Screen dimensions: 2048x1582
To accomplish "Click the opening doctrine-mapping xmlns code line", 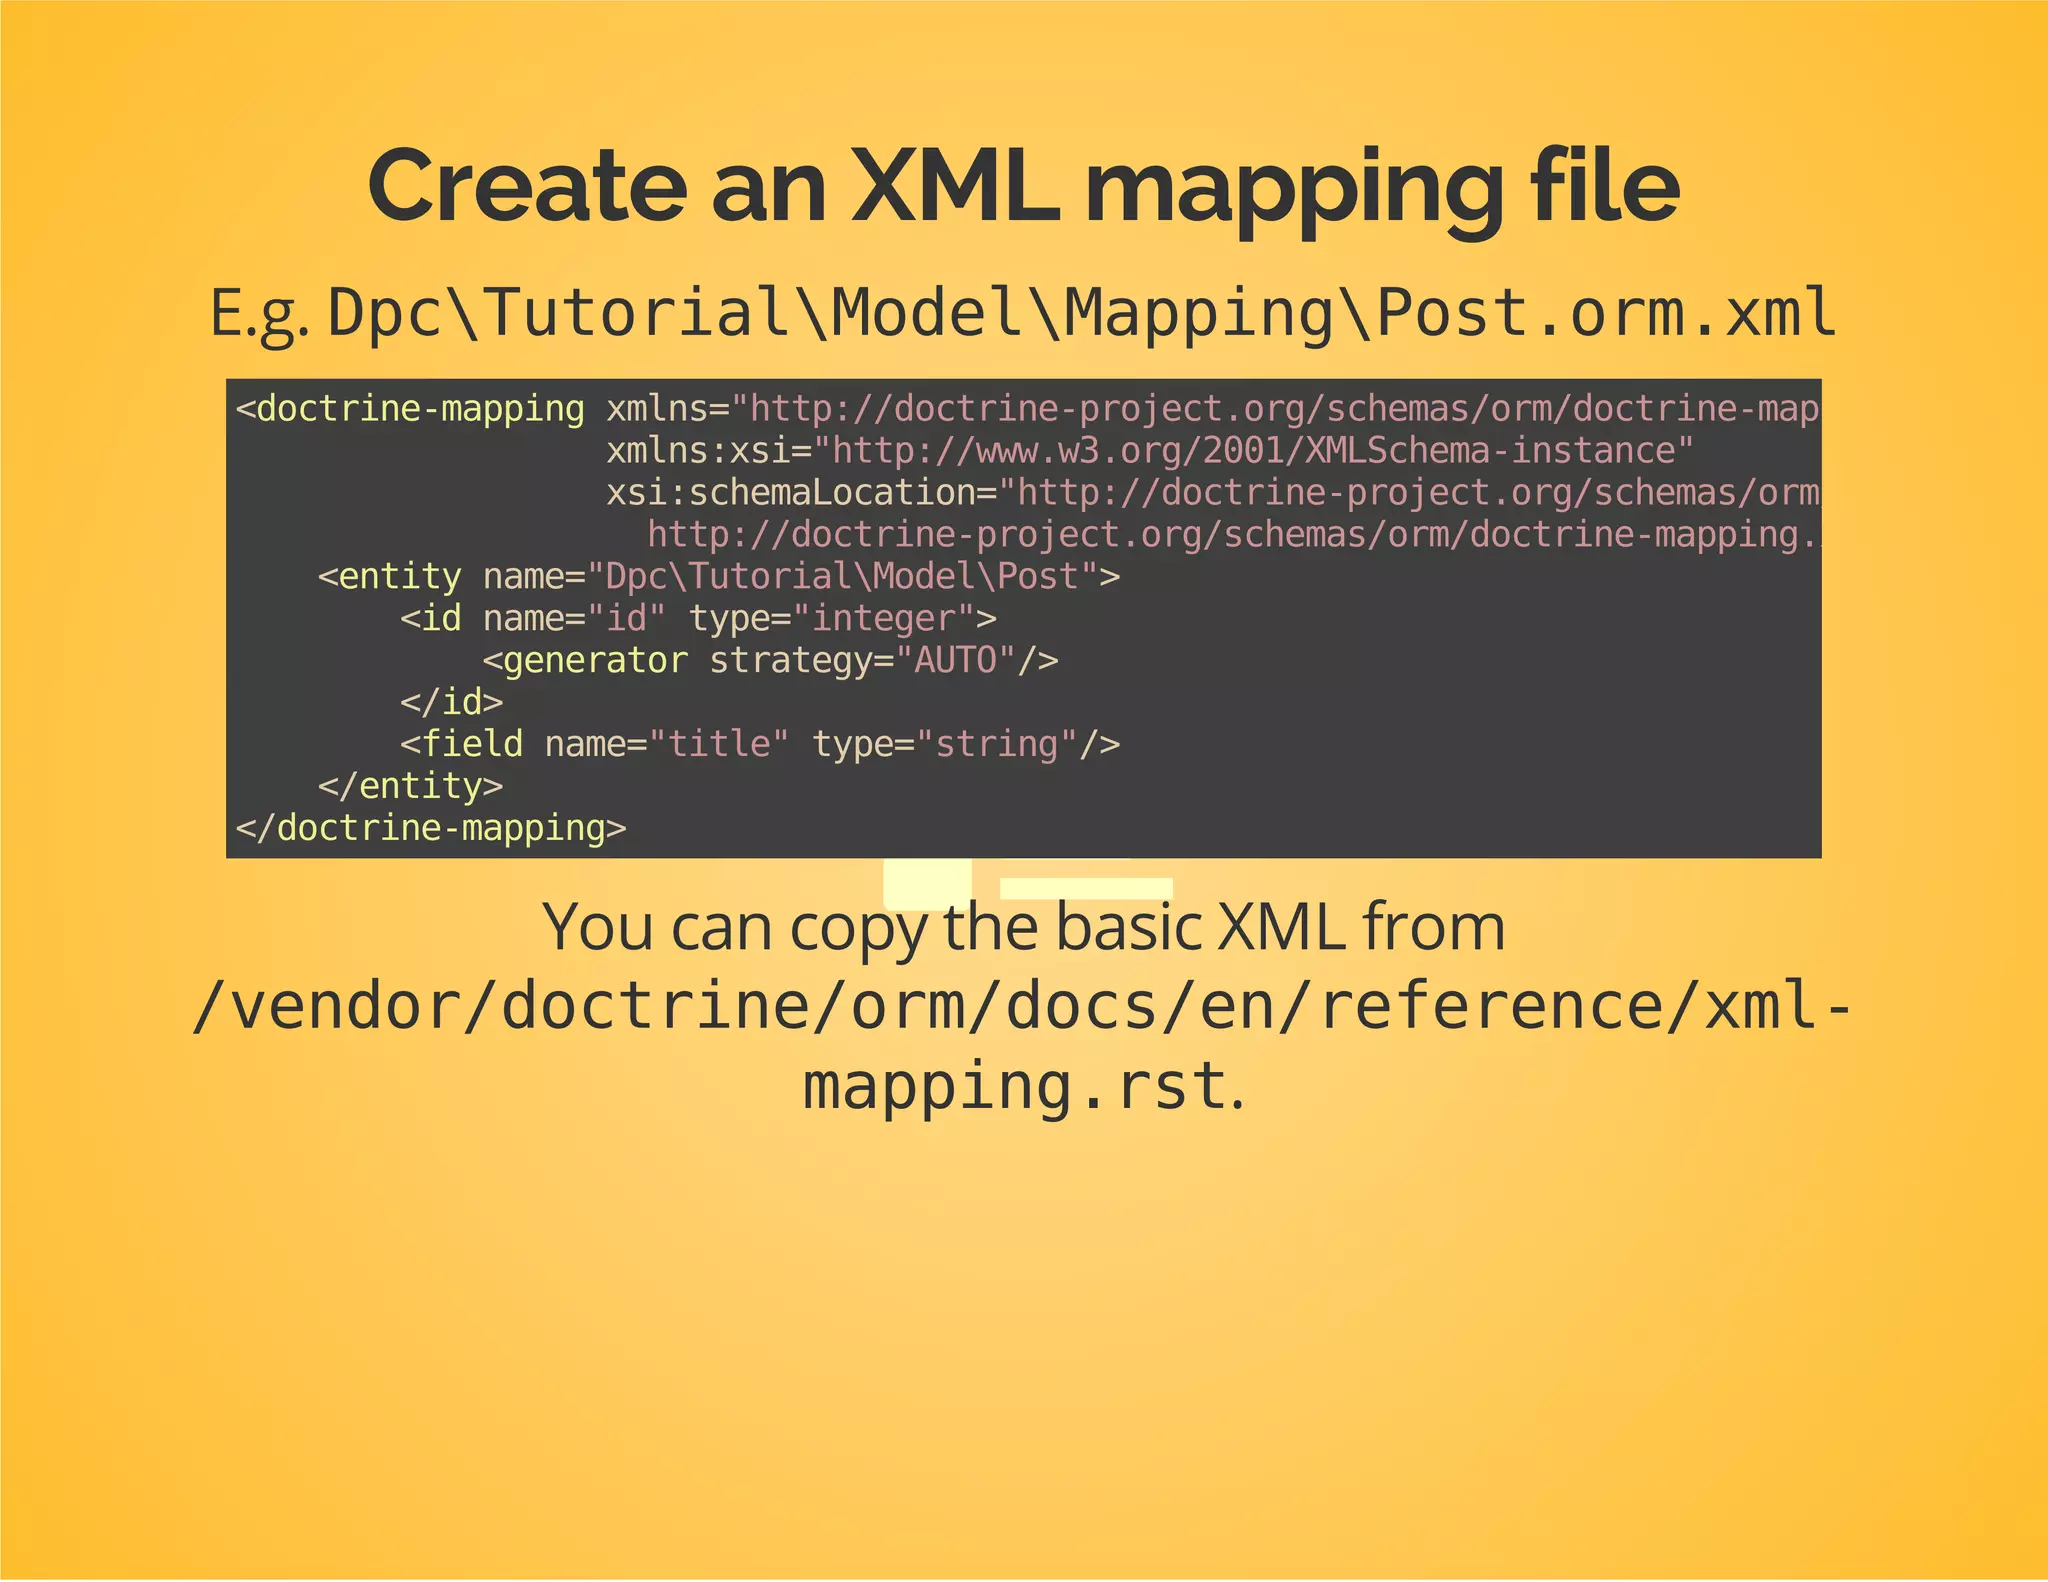I will (x=1027, y=409).
